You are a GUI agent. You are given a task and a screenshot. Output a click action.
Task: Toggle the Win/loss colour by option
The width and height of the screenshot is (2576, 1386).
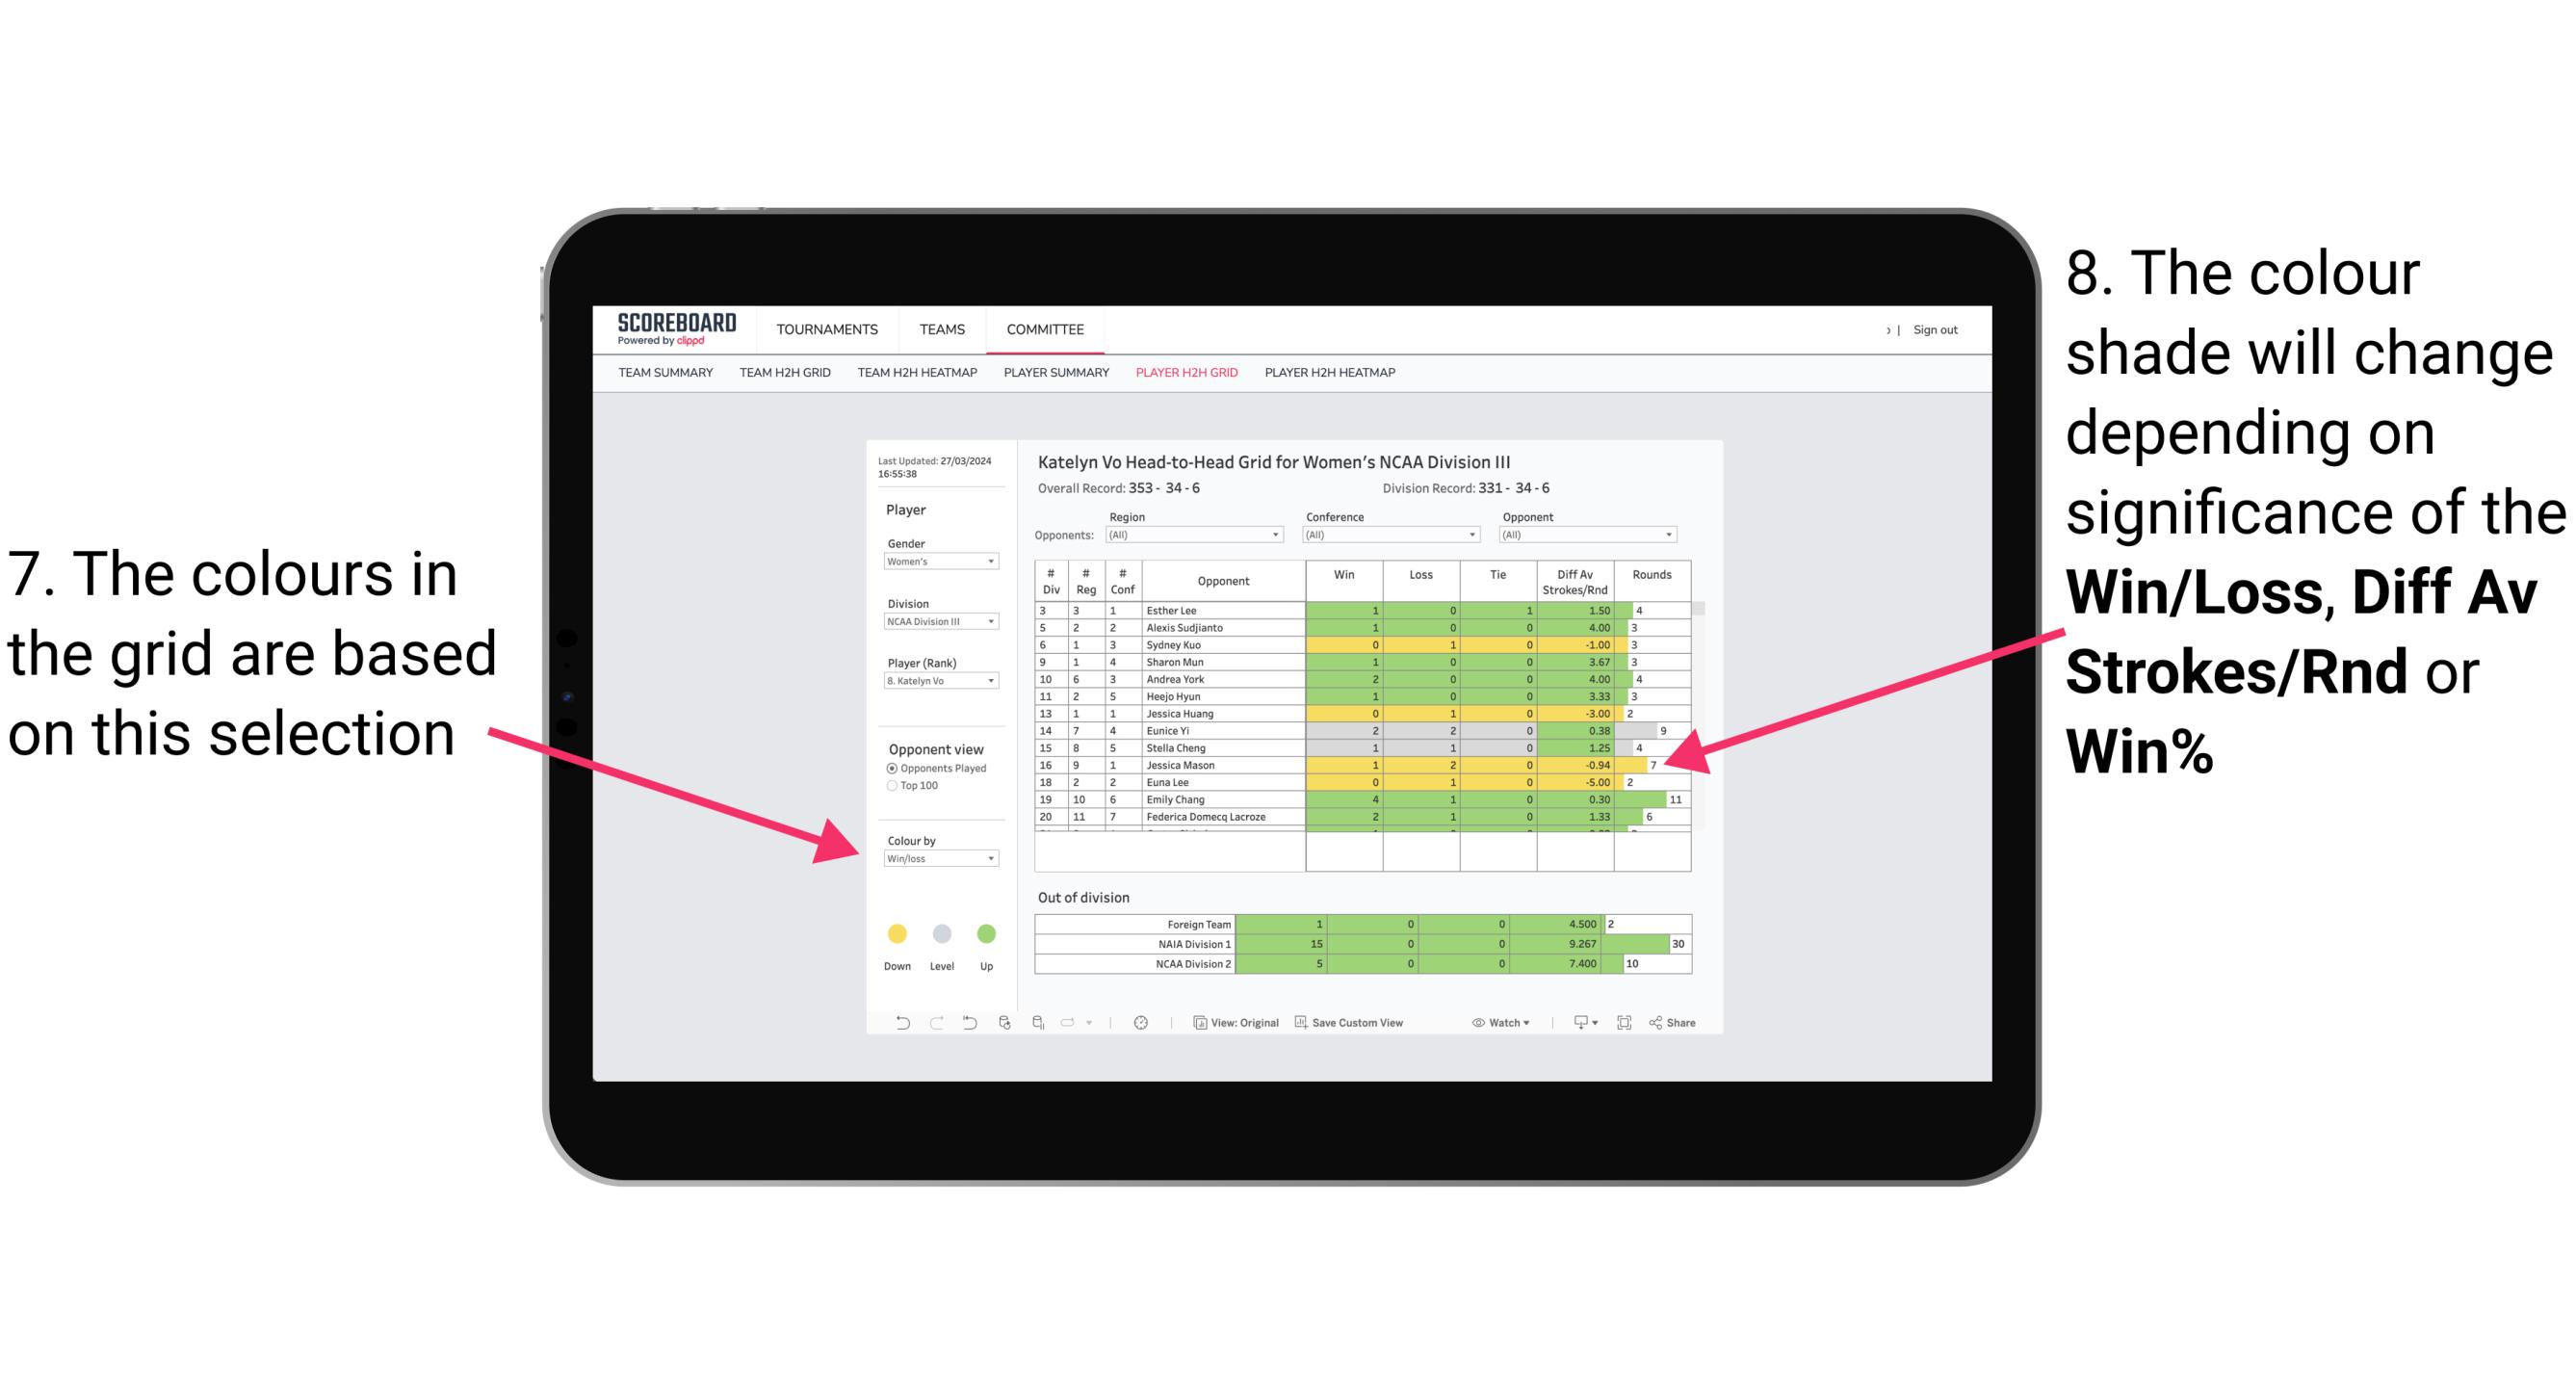pyautogui.click(x=937, y=858)
